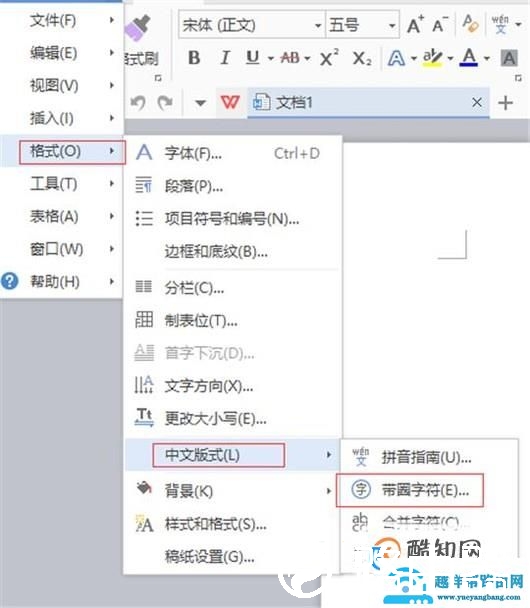This screenshot has width=530, height=608.
Task: Apply strikethrough AB formatting
Action: 290,58
